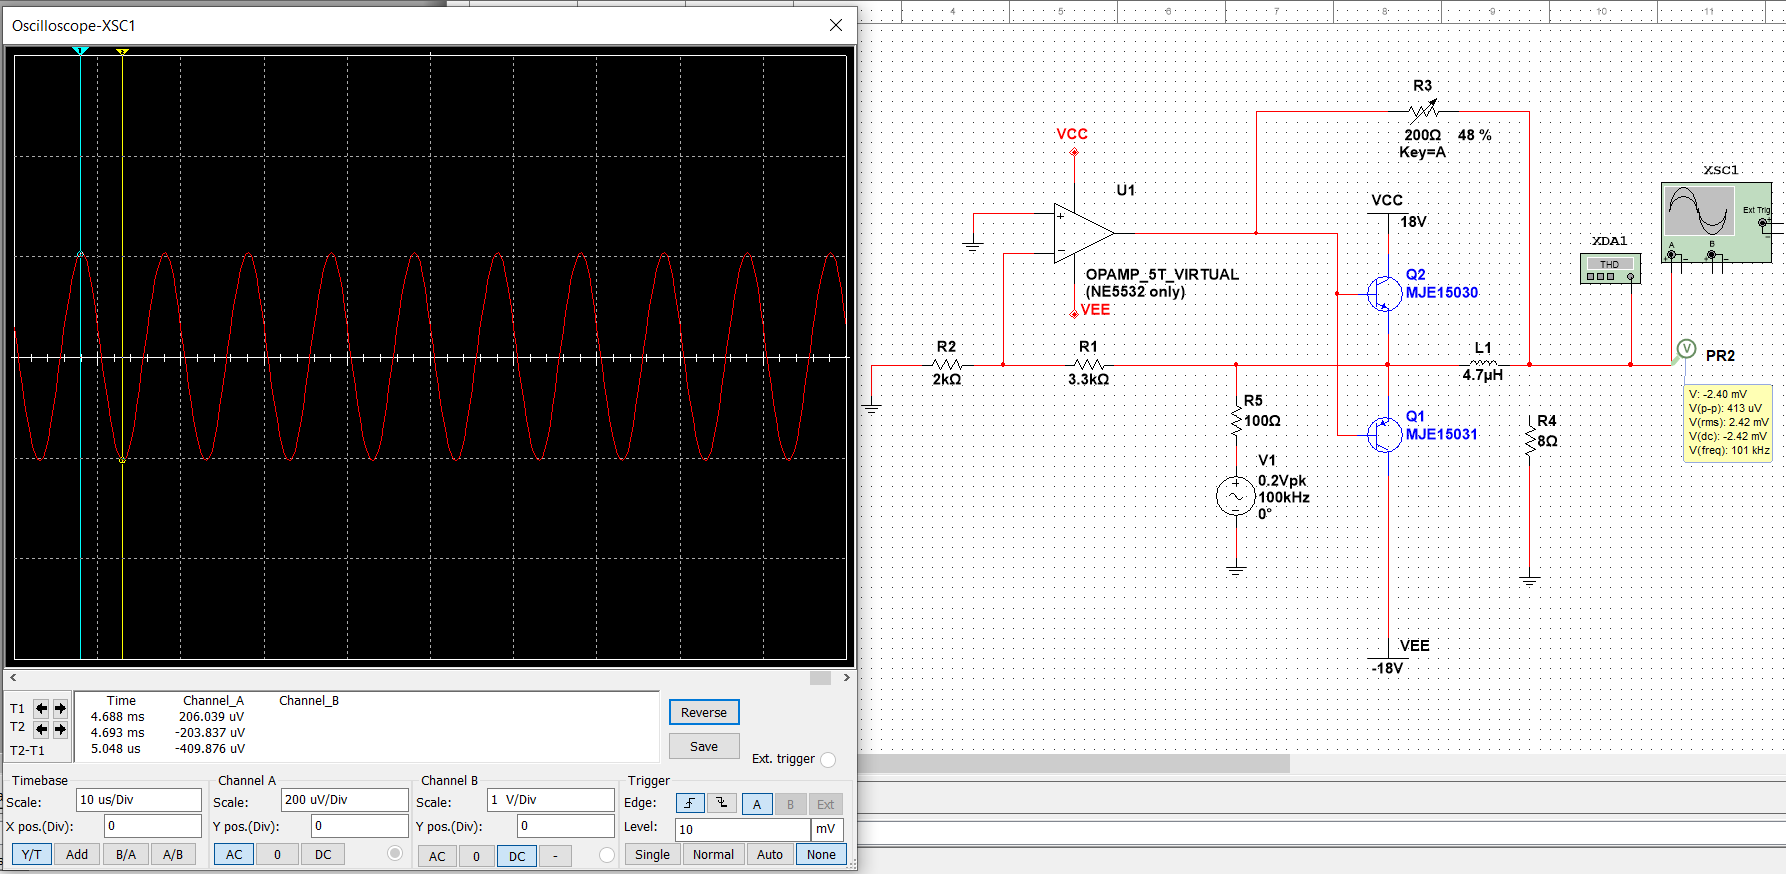Image resolution: width=1786 pixels, height=874 pixels.
Task: Select rising edge trigger icon
Action: 690,803
